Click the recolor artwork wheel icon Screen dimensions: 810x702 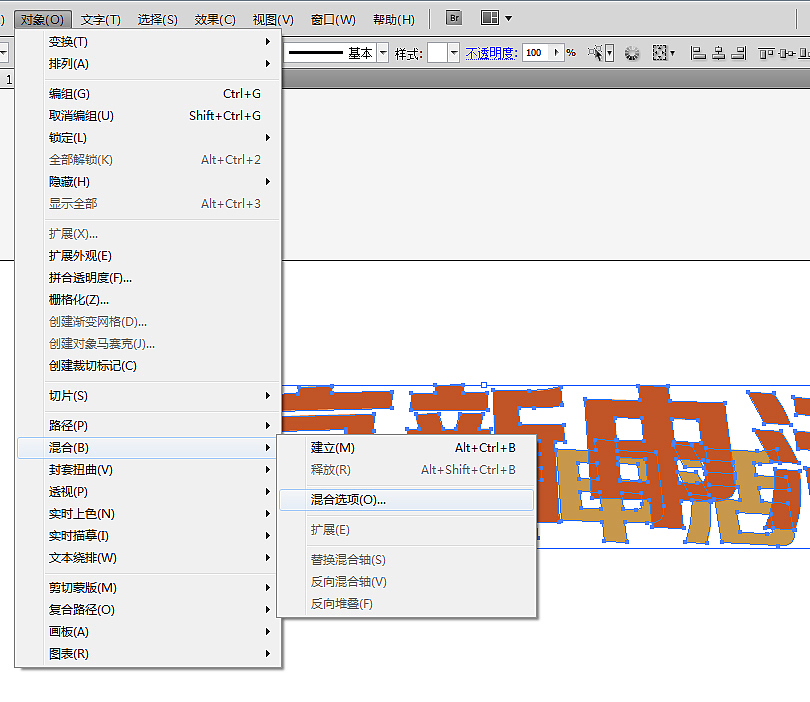632,53
